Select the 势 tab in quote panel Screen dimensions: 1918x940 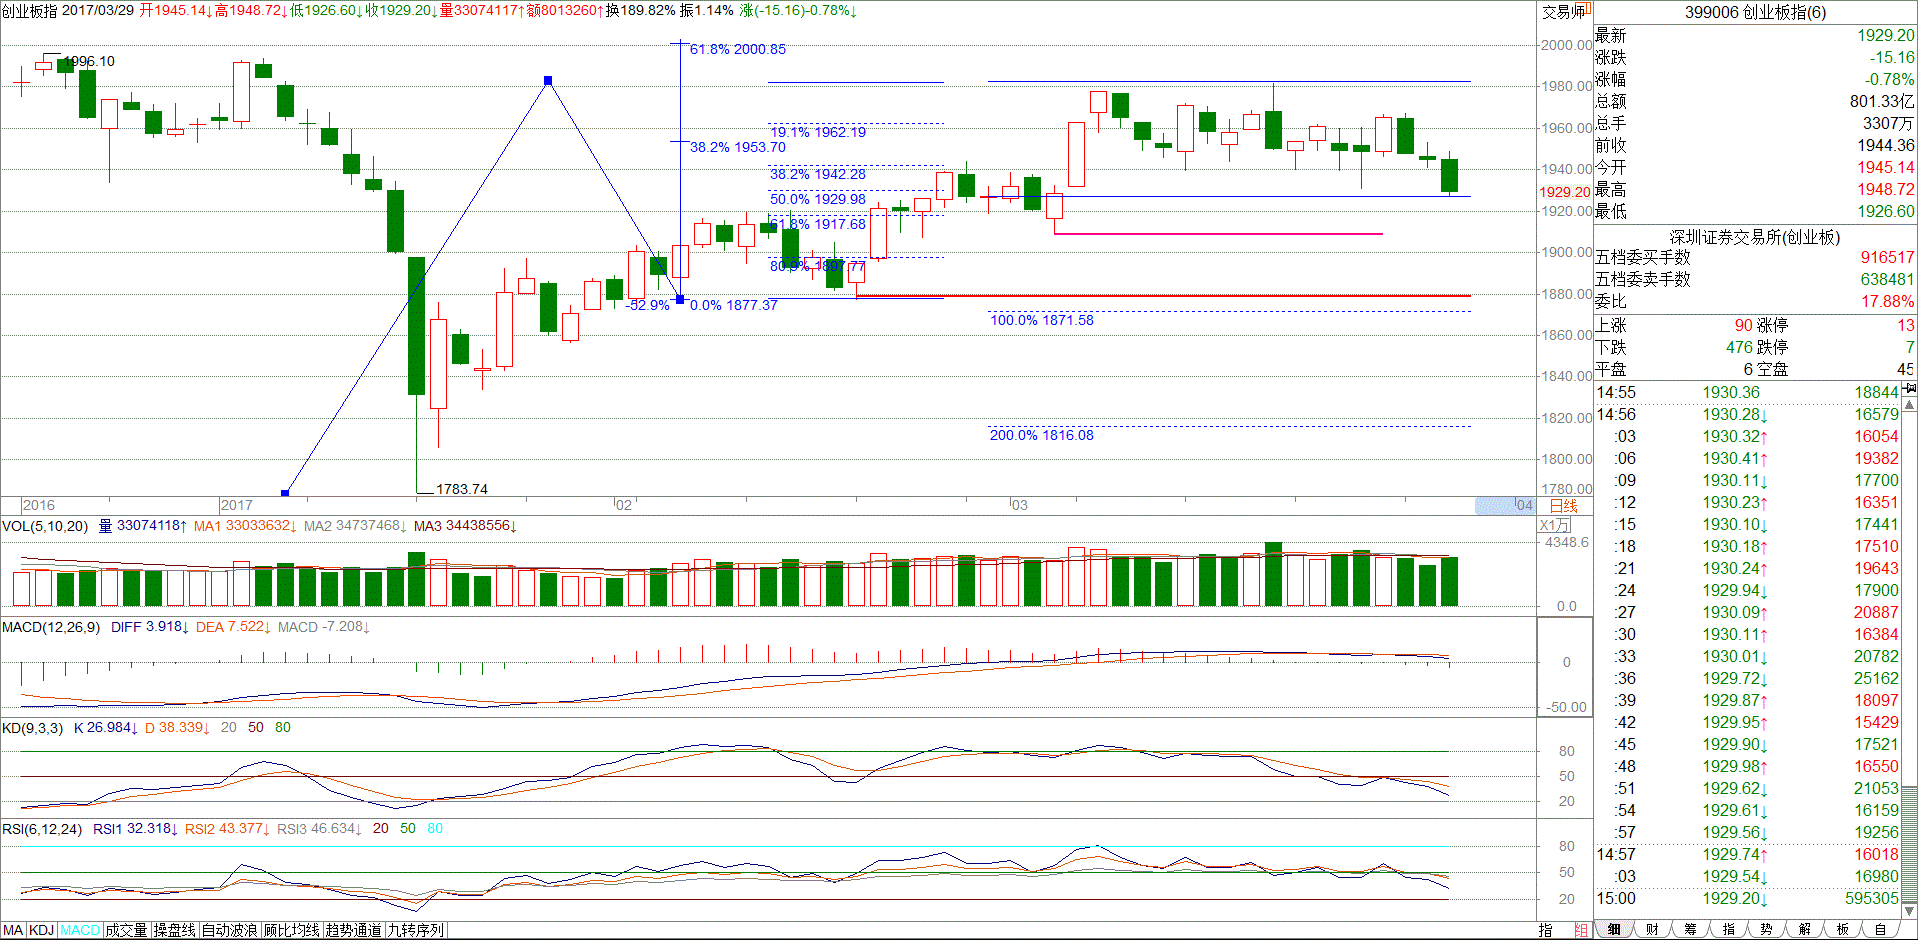(x=1765, y=929)
